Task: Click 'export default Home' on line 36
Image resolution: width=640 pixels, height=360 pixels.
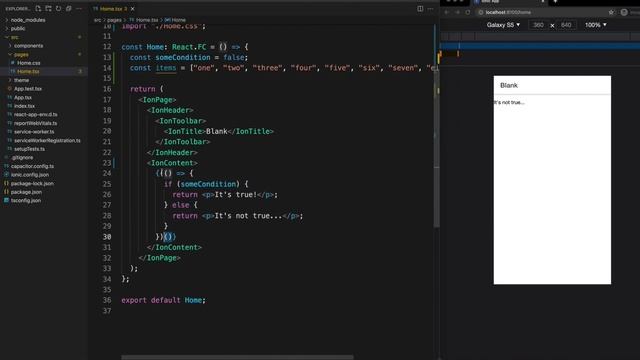Action: coord(162,300)
